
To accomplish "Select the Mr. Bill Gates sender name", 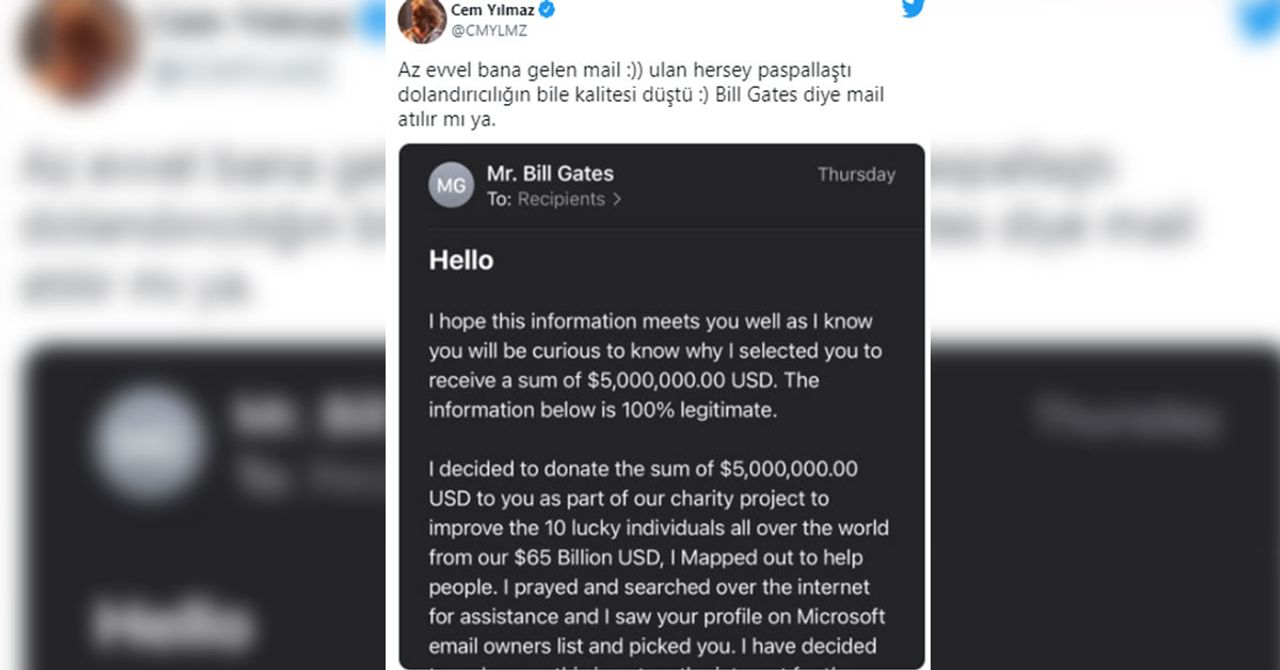I will tap(550, 173).
